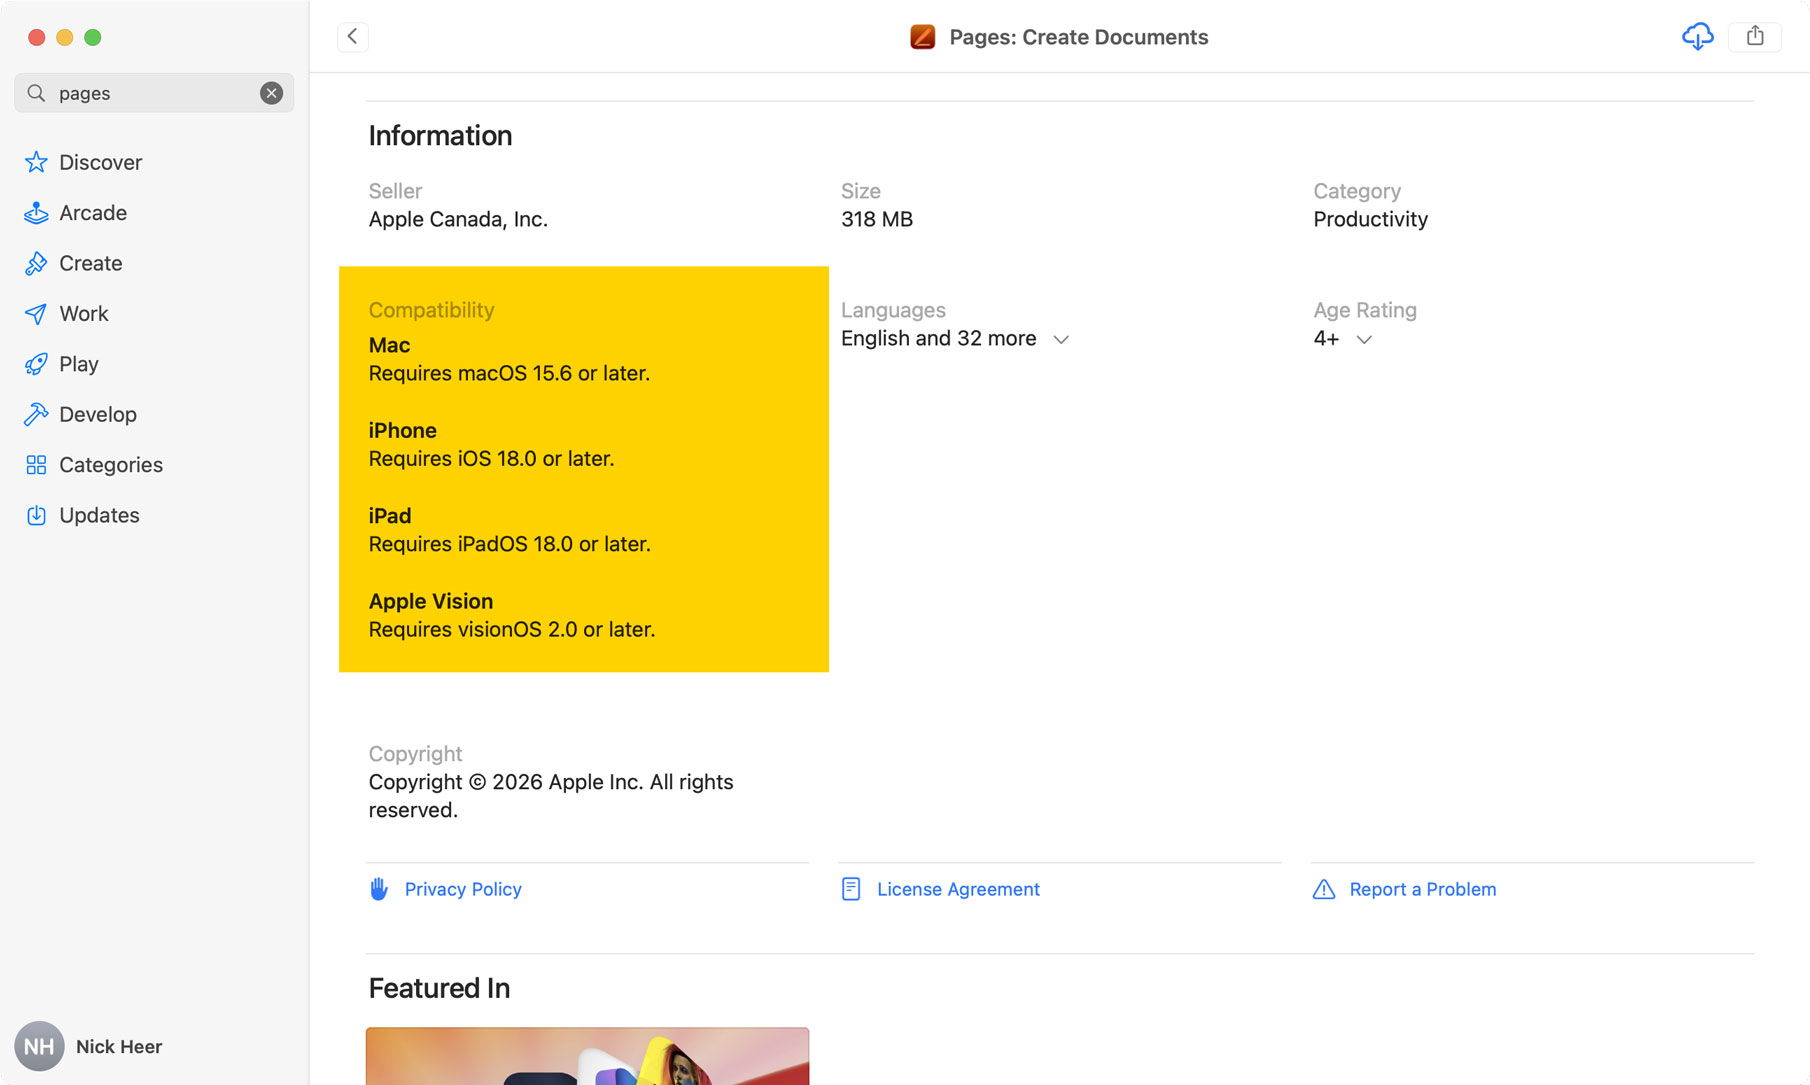
Task: Click the cloud download icon
Action: 1697,37
